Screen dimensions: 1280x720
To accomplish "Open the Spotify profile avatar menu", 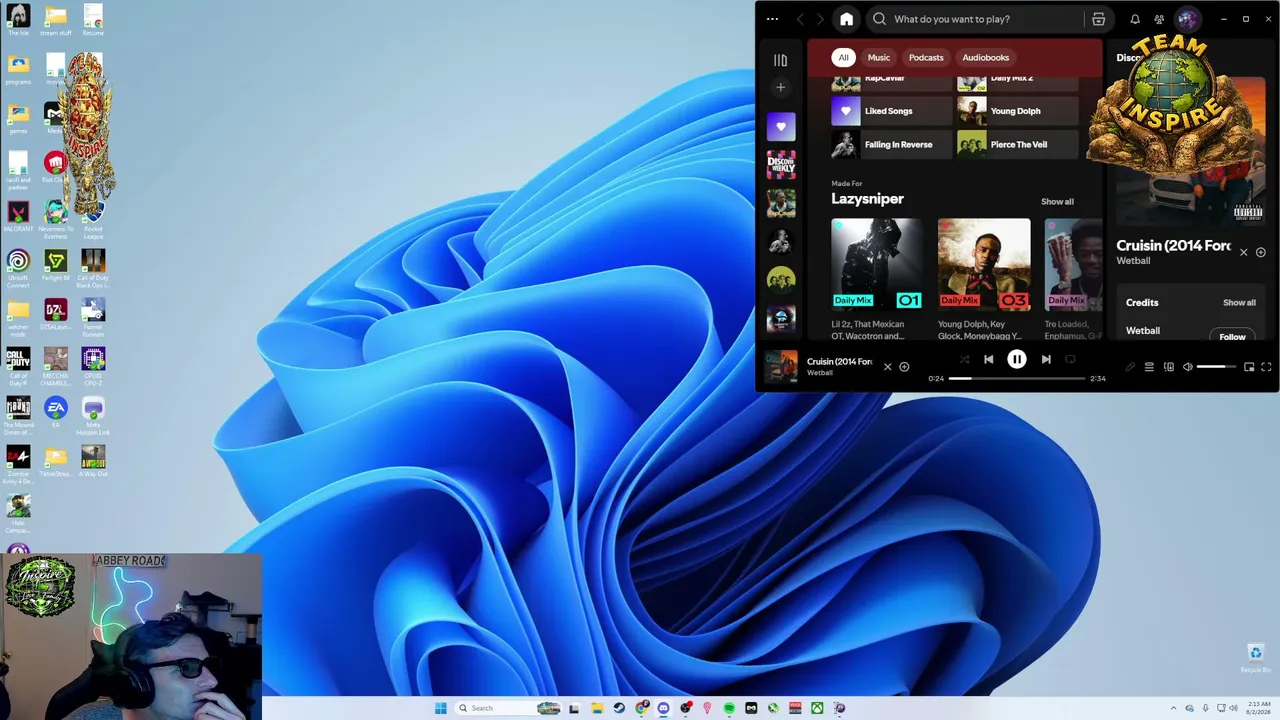I will click(x=1187, y=19).
